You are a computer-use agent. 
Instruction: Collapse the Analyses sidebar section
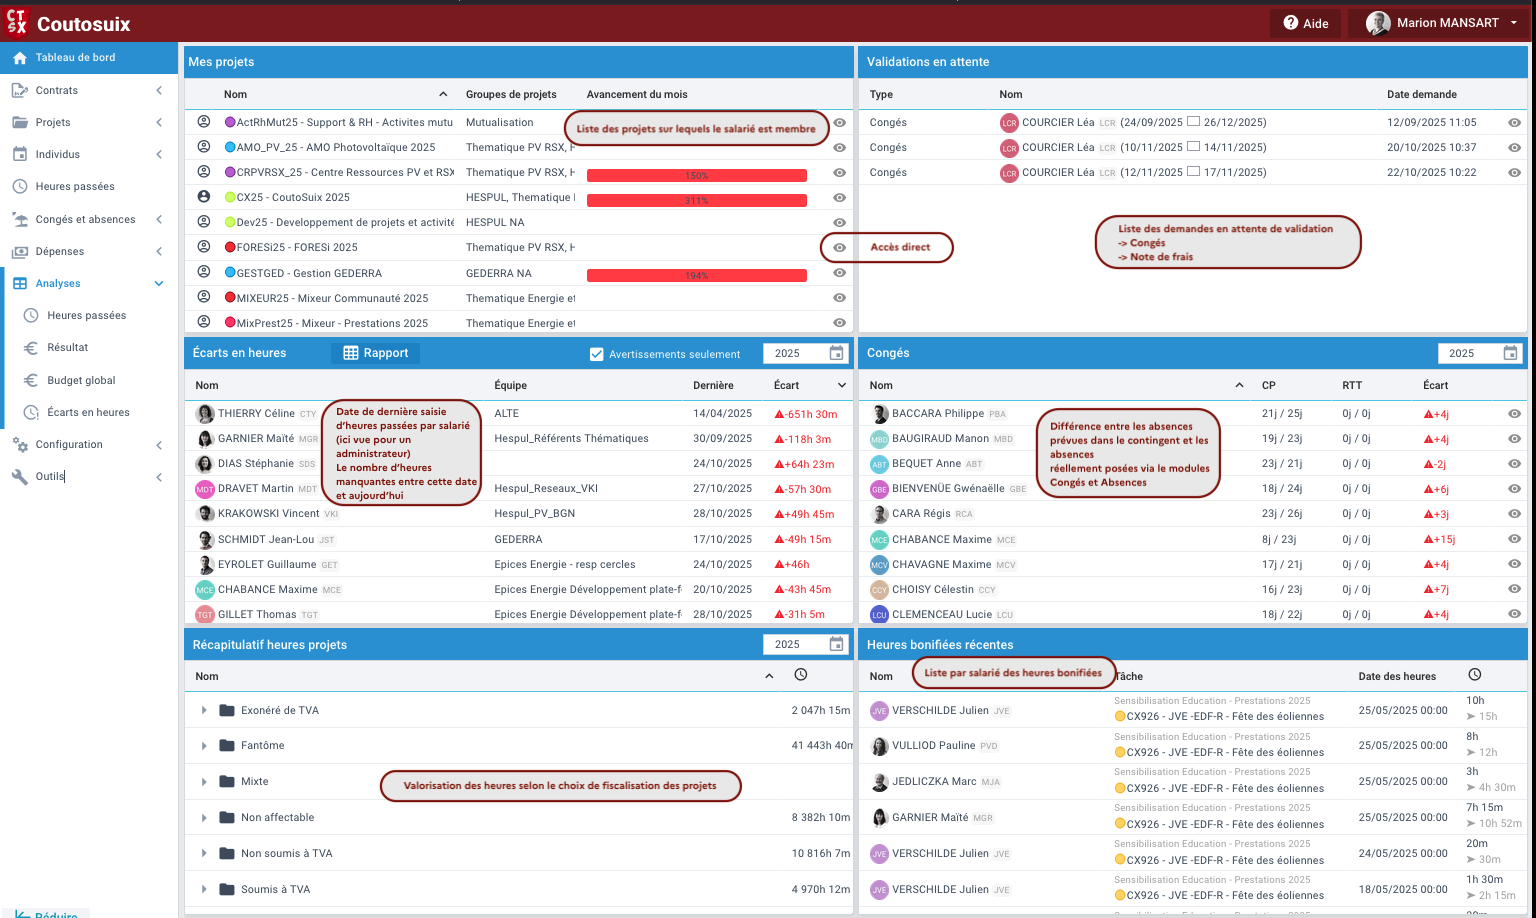click(158, 284)
